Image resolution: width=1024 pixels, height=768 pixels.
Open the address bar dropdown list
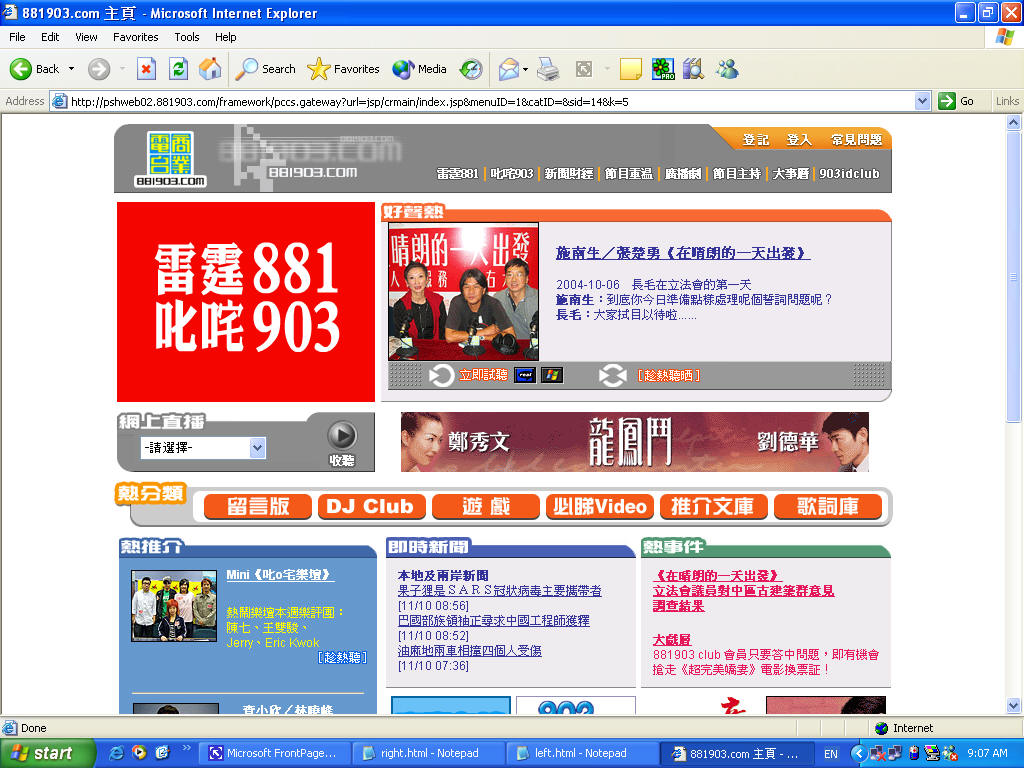tap(922, 101)
